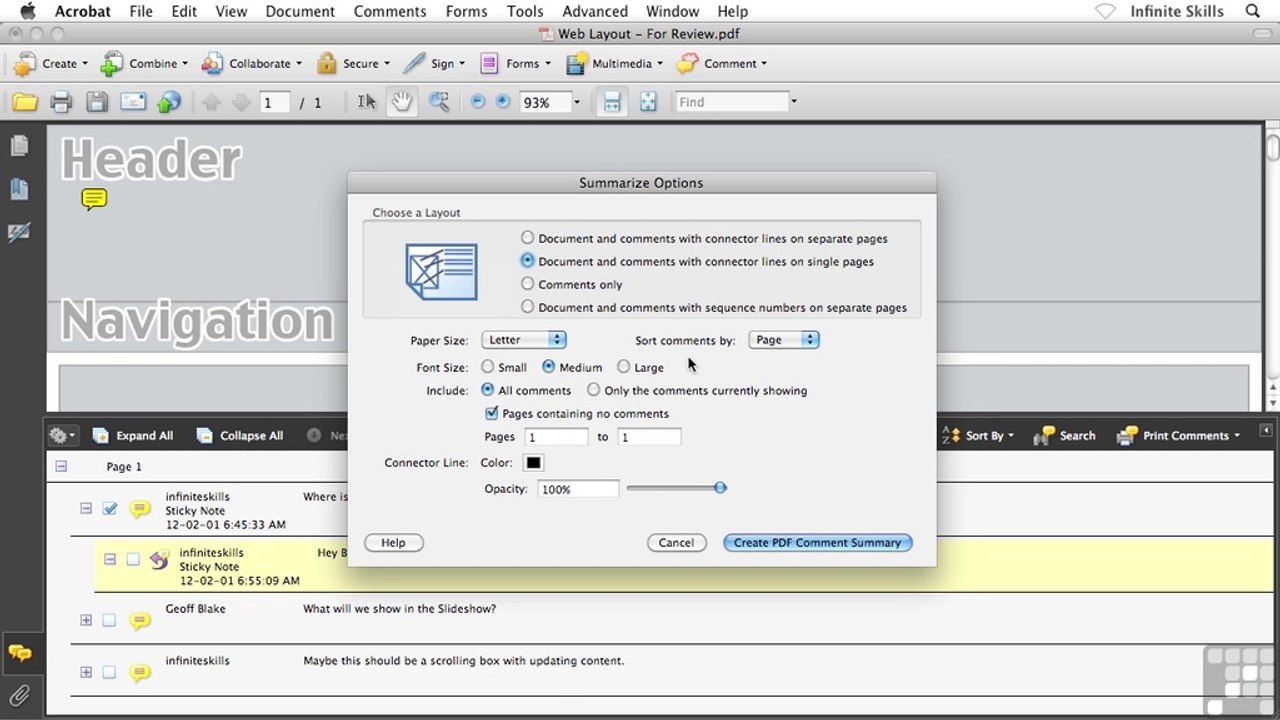This screenshot has width=1280, height=720.
Task: Open Spotlight search magnifier
Action: point(1253,11)
